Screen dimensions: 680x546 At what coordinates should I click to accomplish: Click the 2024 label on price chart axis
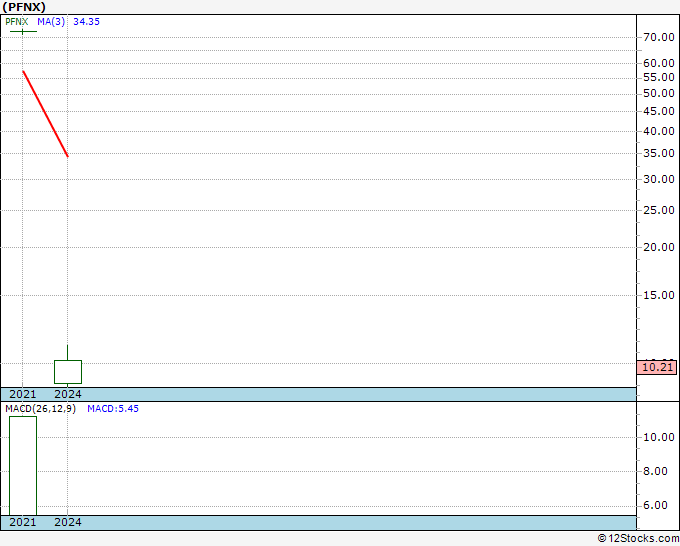68,394
